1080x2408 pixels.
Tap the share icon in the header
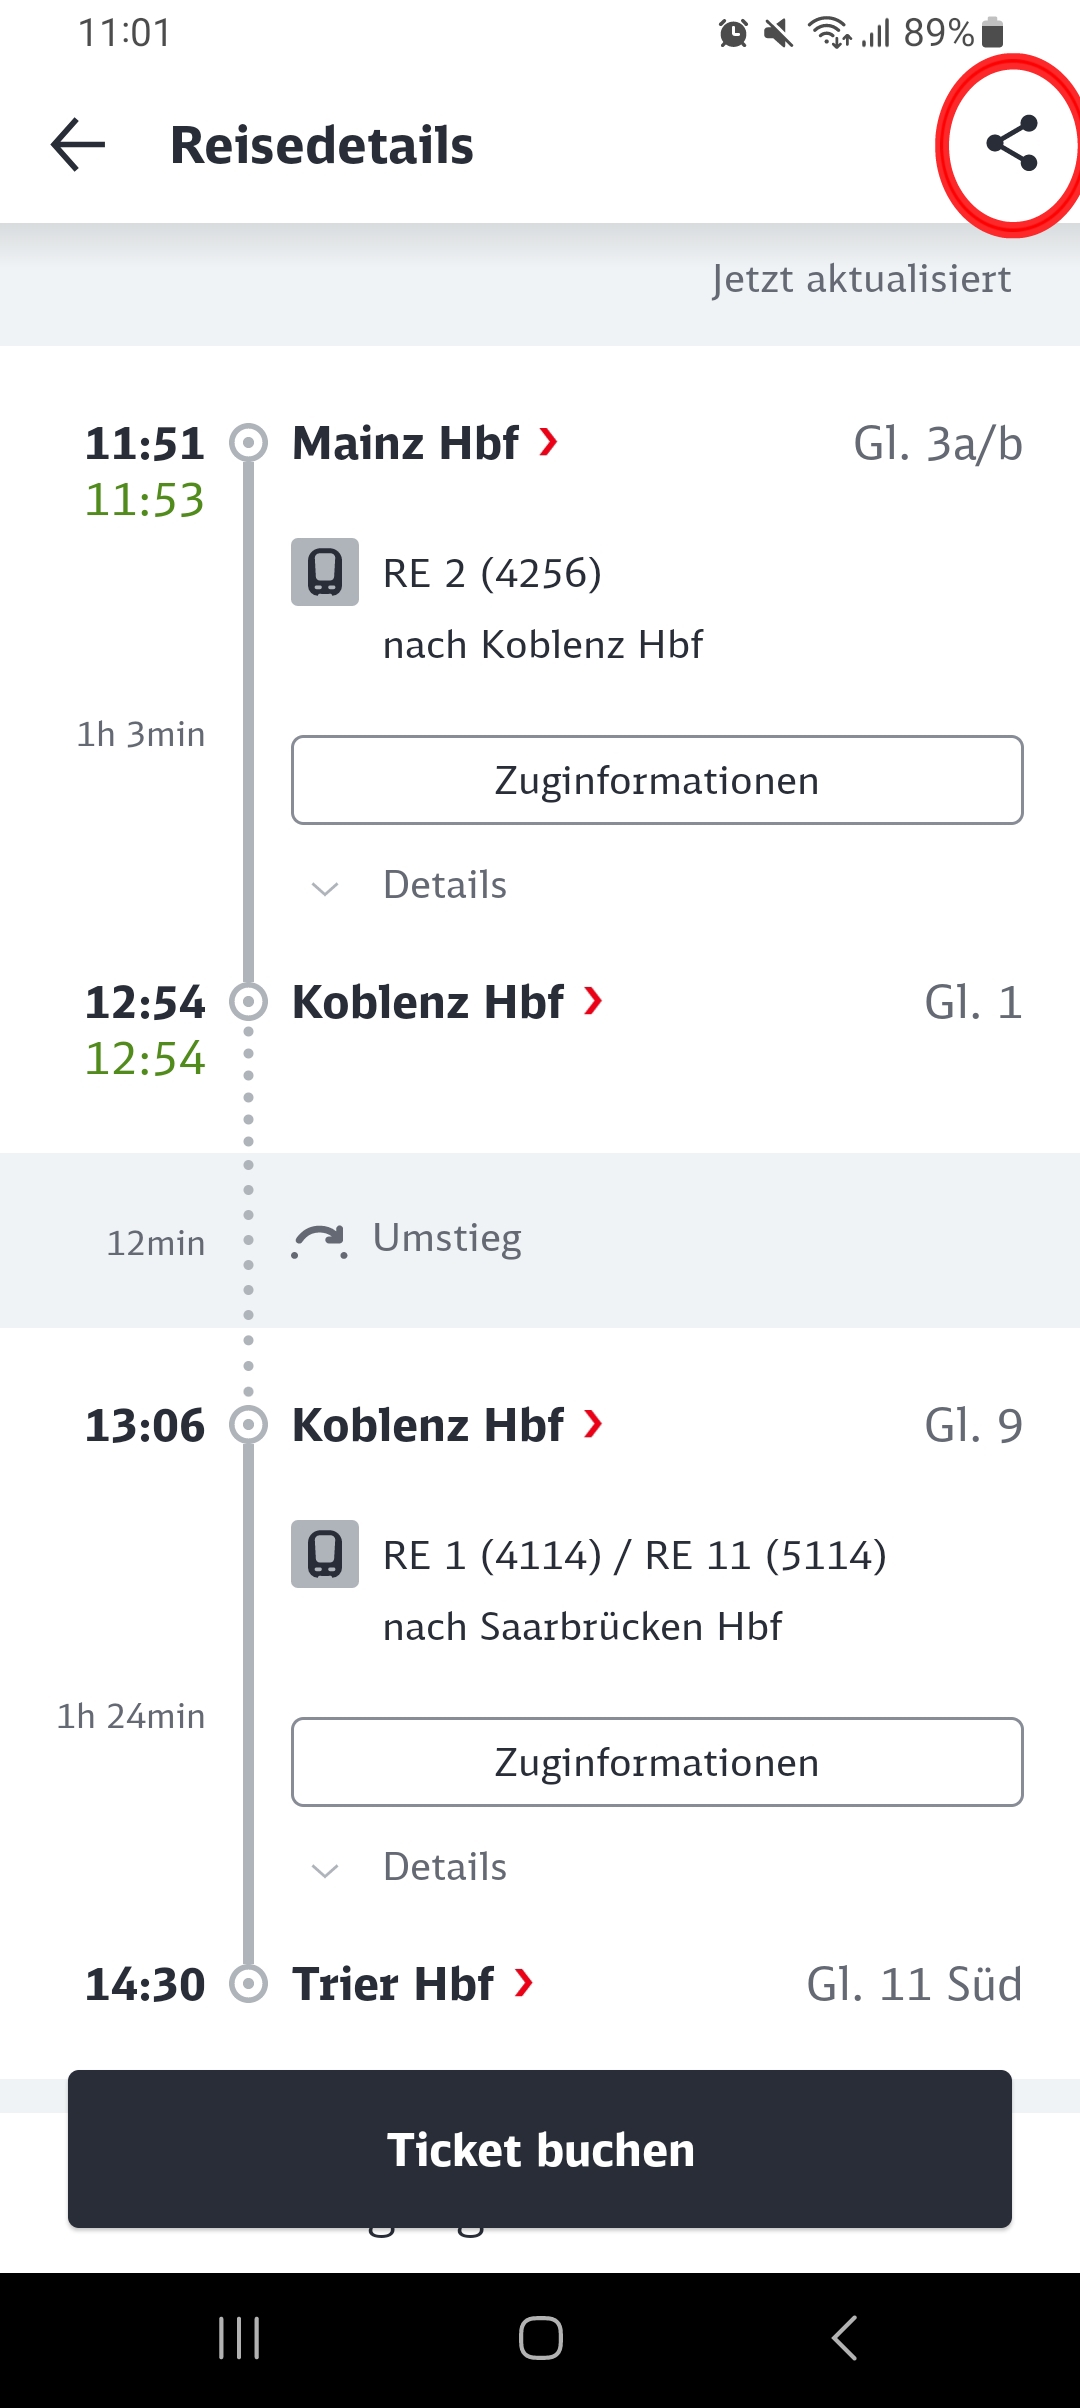(x=1011, y=144)
